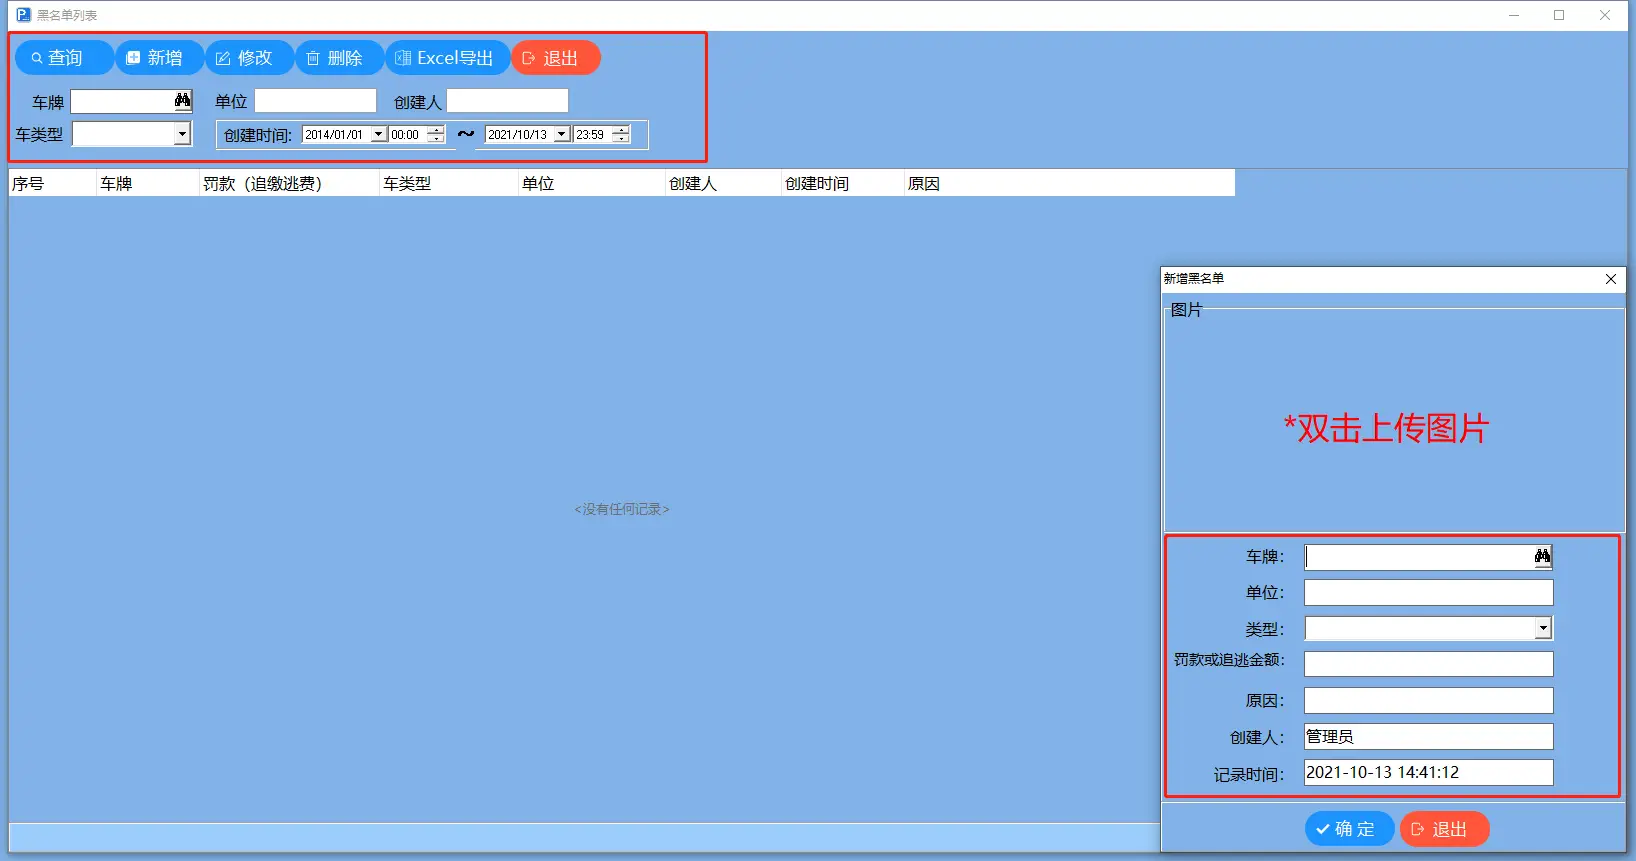
Task: Click the 新增 add button
Action: 159,58
